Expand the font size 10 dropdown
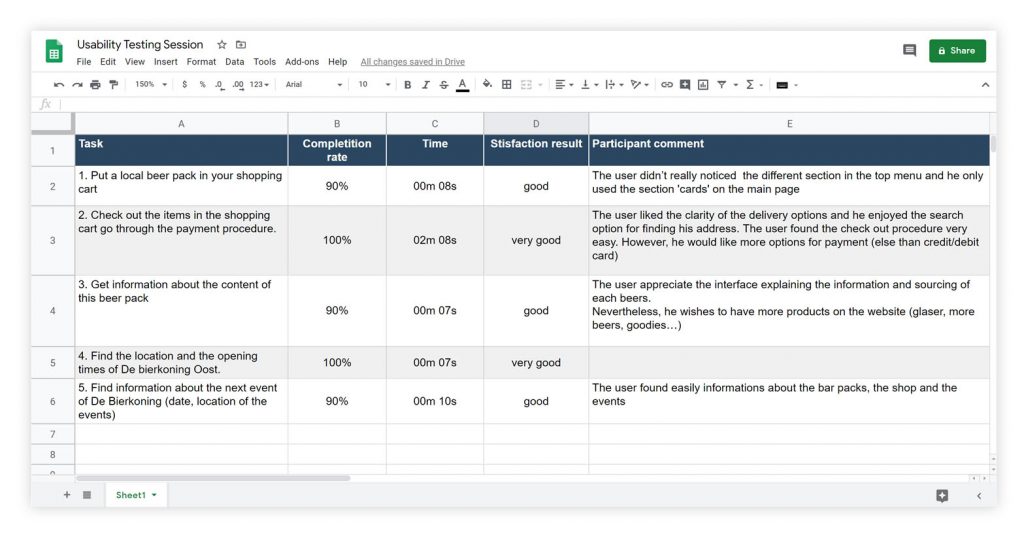This screenshot has width=1024, height=534. coord(374,85)
